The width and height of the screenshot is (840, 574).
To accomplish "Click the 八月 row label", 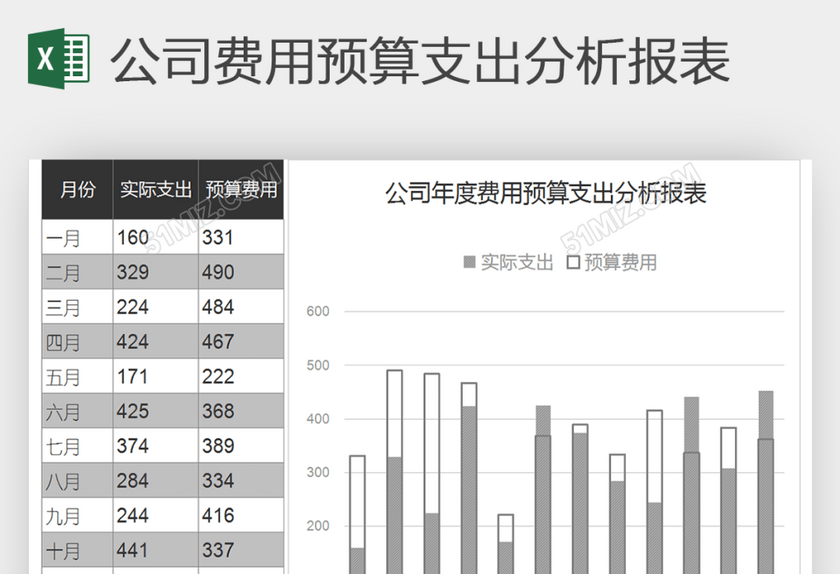I will tap(63, 481).
